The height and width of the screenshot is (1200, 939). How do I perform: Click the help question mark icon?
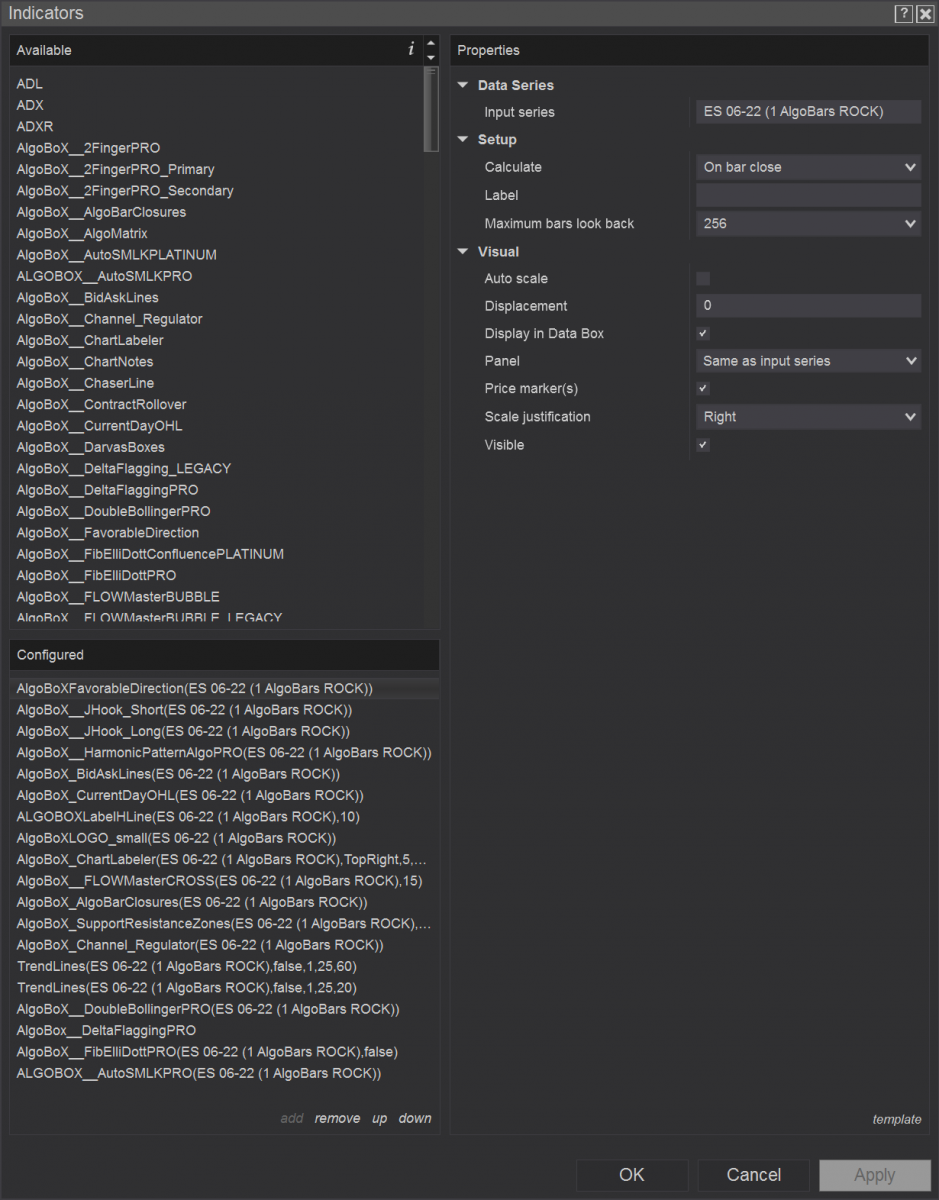(x=903, y=13)
